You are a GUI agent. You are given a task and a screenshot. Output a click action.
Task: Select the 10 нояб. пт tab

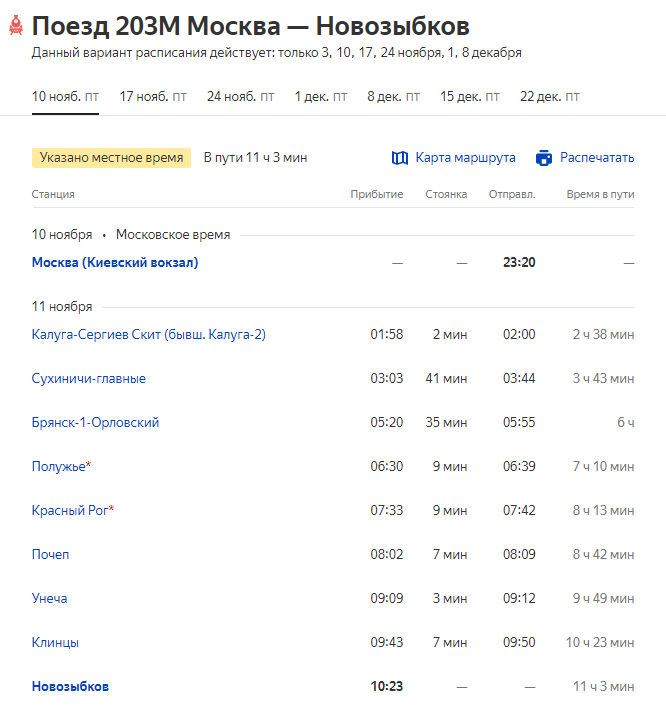coord(65,96)
